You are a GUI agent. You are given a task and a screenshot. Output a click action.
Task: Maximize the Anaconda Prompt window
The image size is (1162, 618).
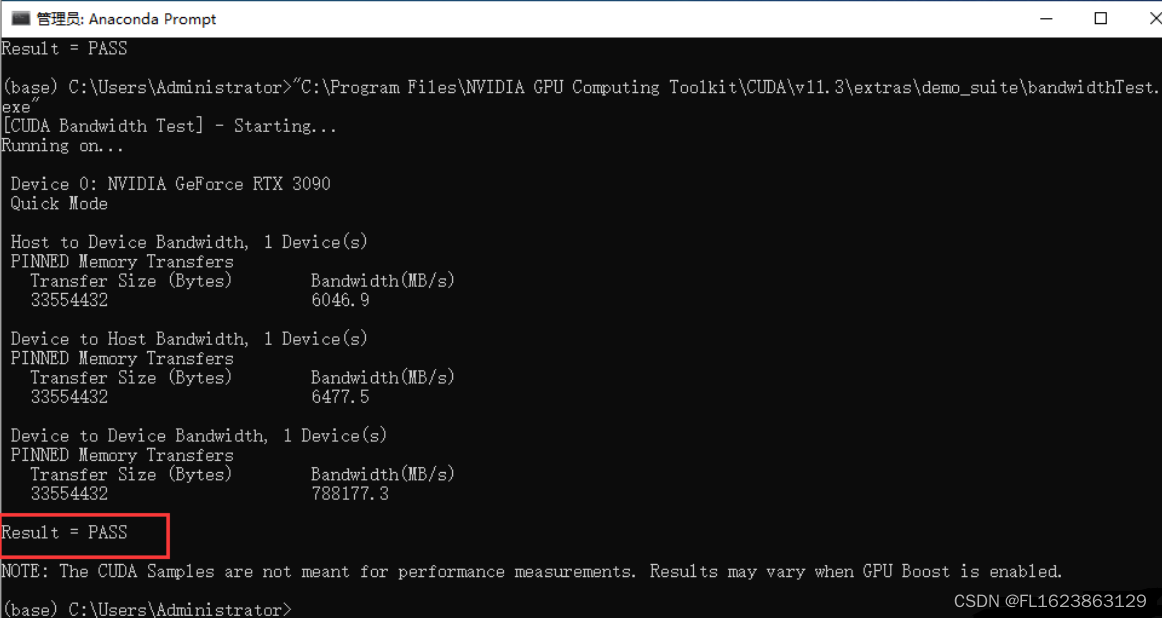tap(1101, 19)
